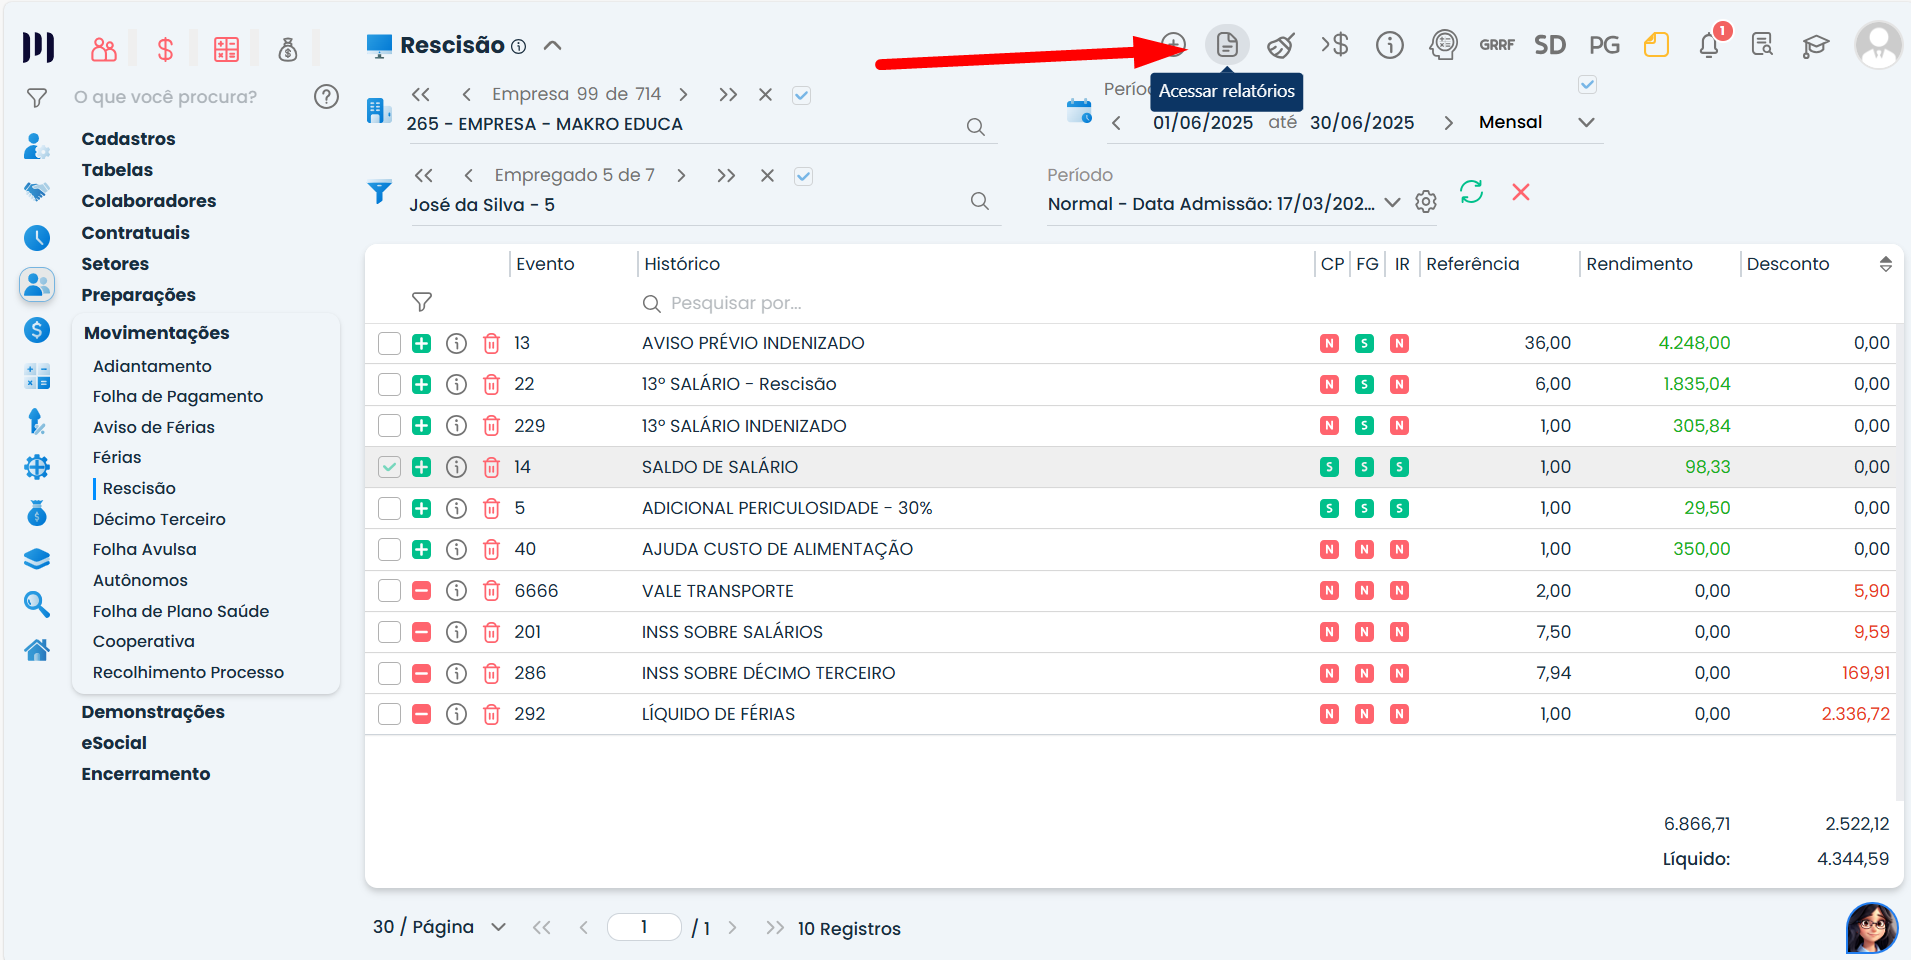
Task: Go to the next Empregado
Action: tap(681, 176)
